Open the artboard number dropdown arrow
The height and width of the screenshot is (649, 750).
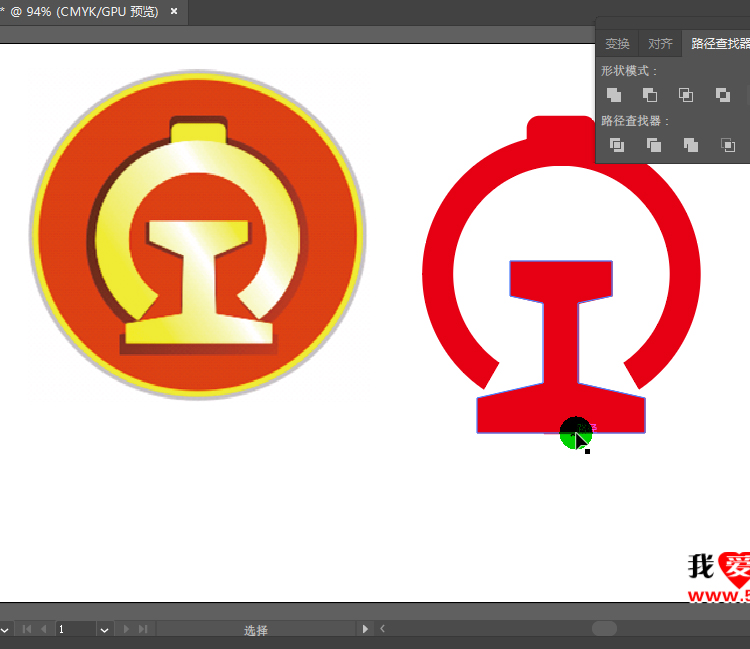click(x=104, y=630)
